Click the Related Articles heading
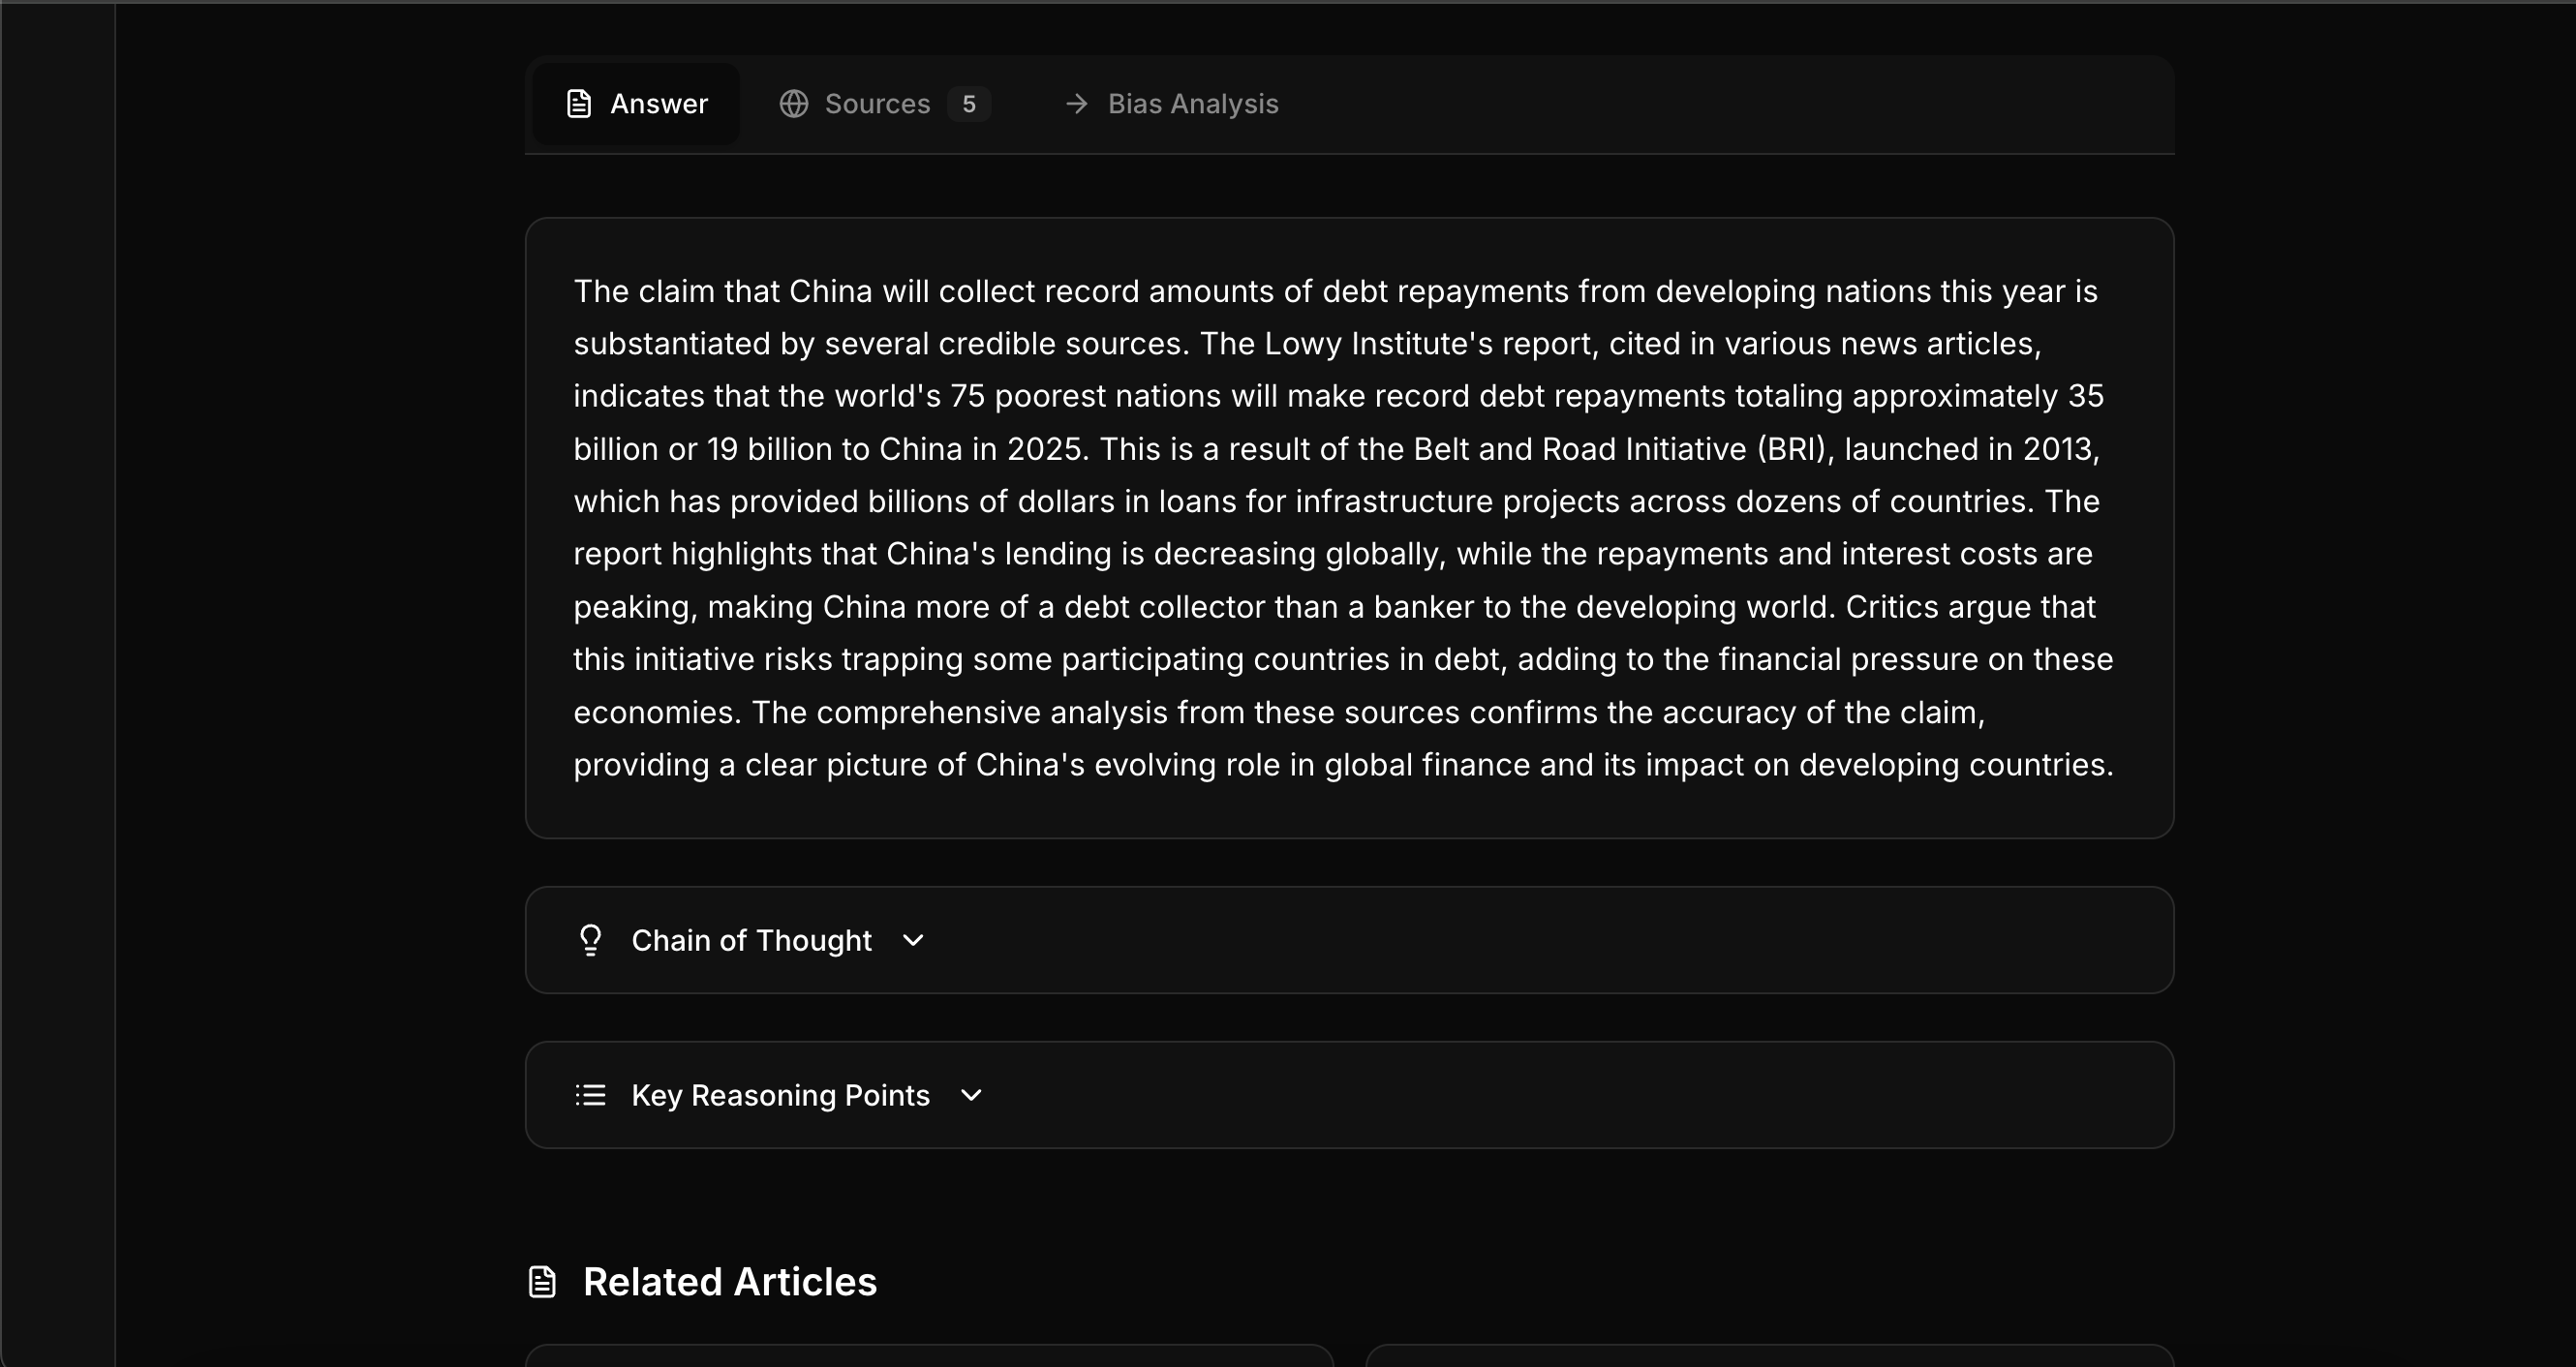Image resolution: width=2576 pixels, height=1367 pixels. pyautogui.click(x=729, y=1282)
